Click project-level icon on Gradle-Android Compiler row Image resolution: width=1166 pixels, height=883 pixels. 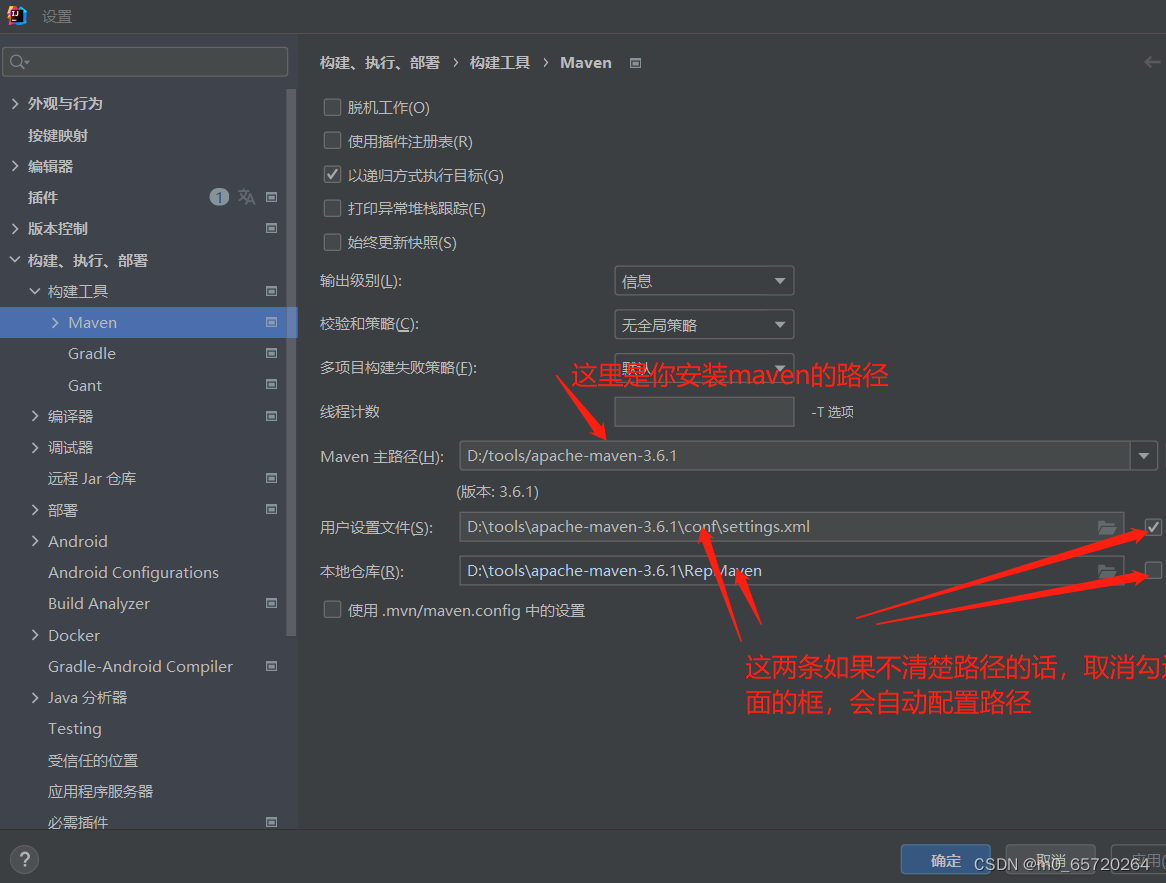tap(271, 666)
